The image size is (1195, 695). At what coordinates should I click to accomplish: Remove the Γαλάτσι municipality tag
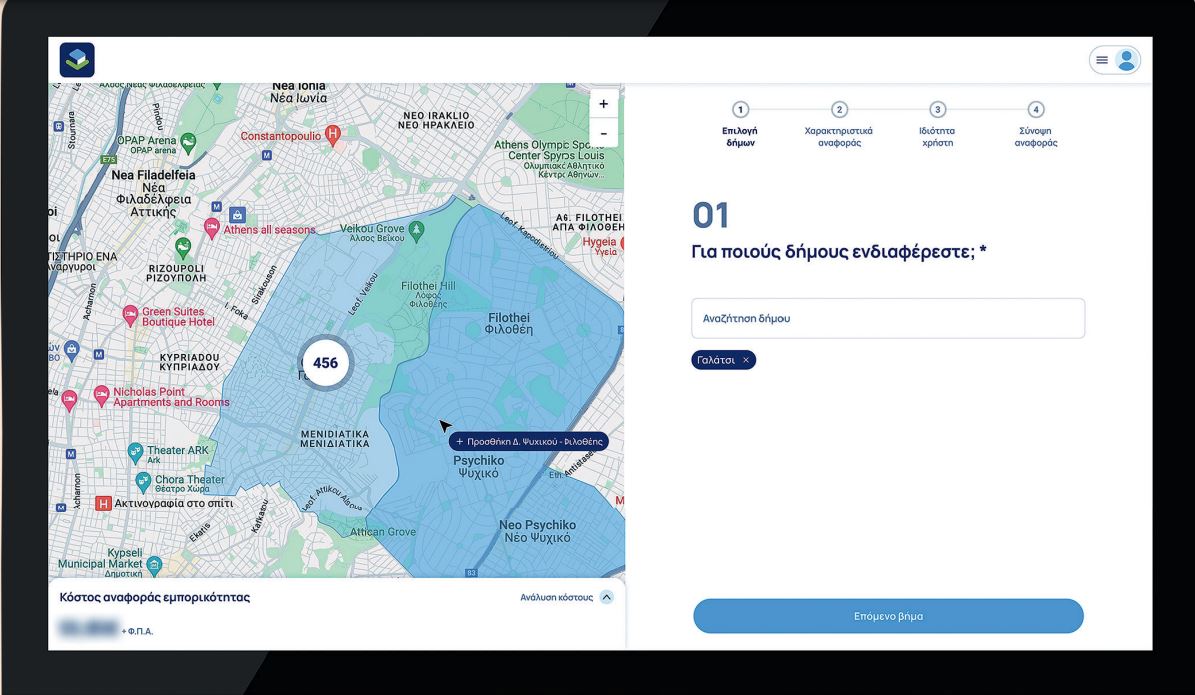[x=746, y=360]
